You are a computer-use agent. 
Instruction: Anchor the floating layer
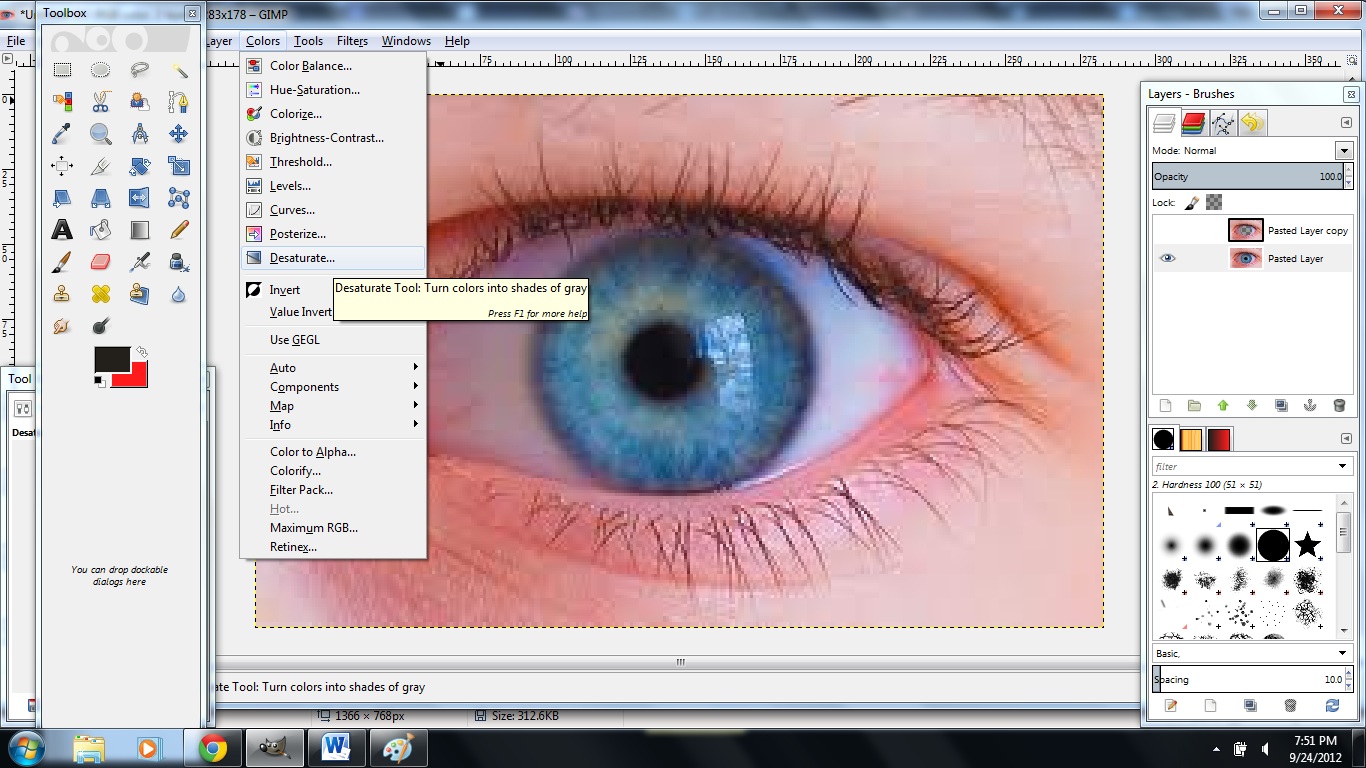[x=1310, y=406]
